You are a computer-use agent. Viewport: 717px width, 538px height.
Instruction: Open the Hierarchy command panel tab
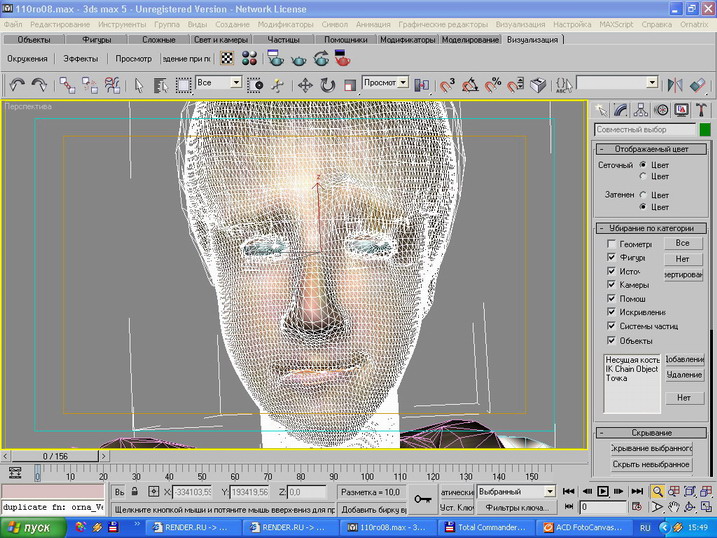[x=641, y=110]
